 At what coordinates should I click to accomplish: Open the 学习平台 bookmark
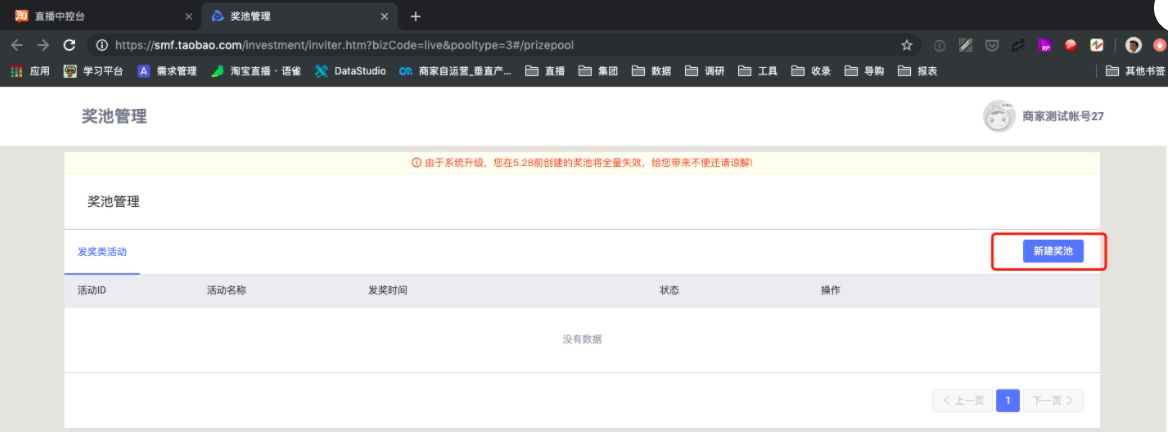coord(93,72)
